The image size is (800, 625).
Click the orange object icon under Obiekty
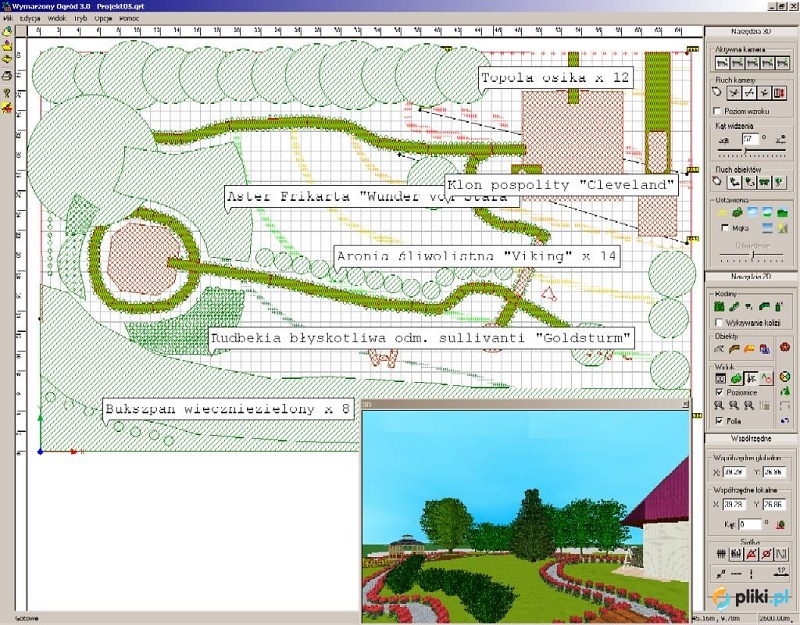749,349
